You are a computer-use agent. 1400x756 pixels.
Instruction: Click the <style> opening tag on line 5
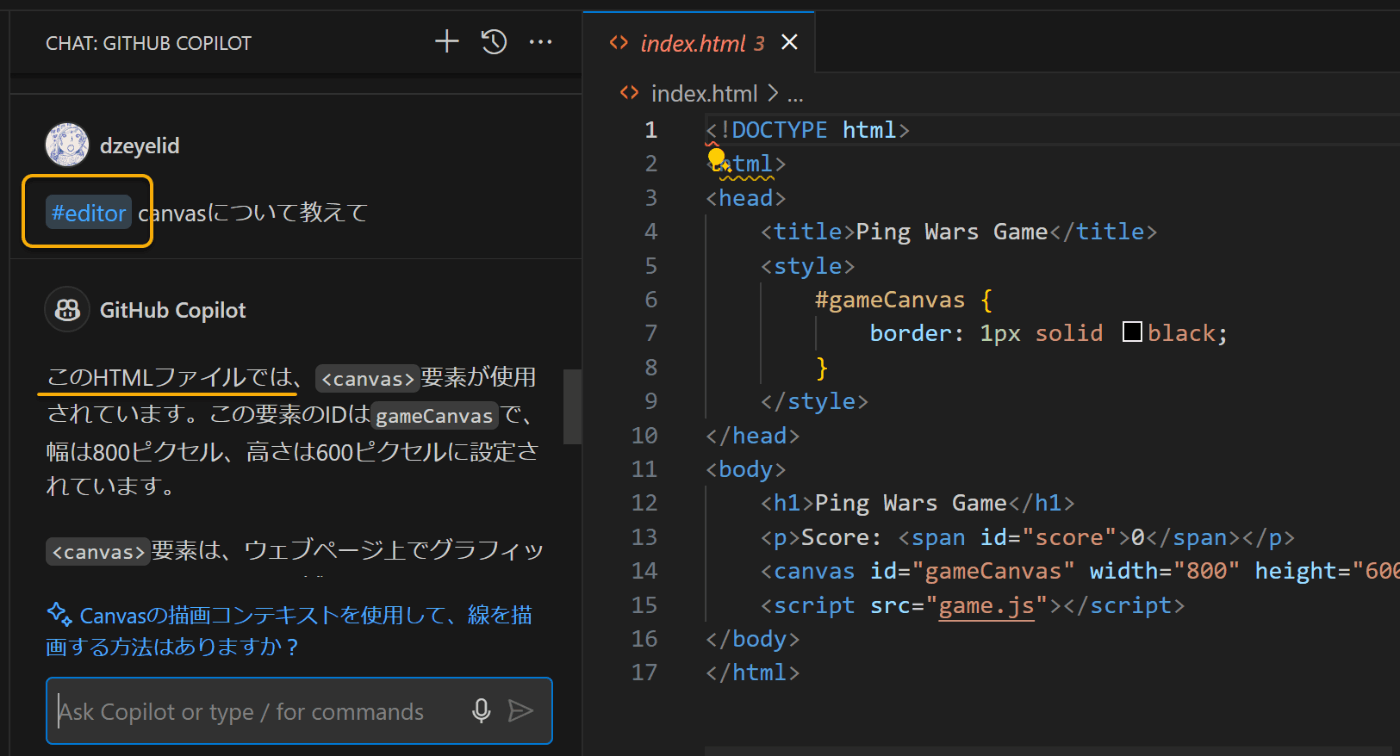pyautogui.click(x=808, y=266)
